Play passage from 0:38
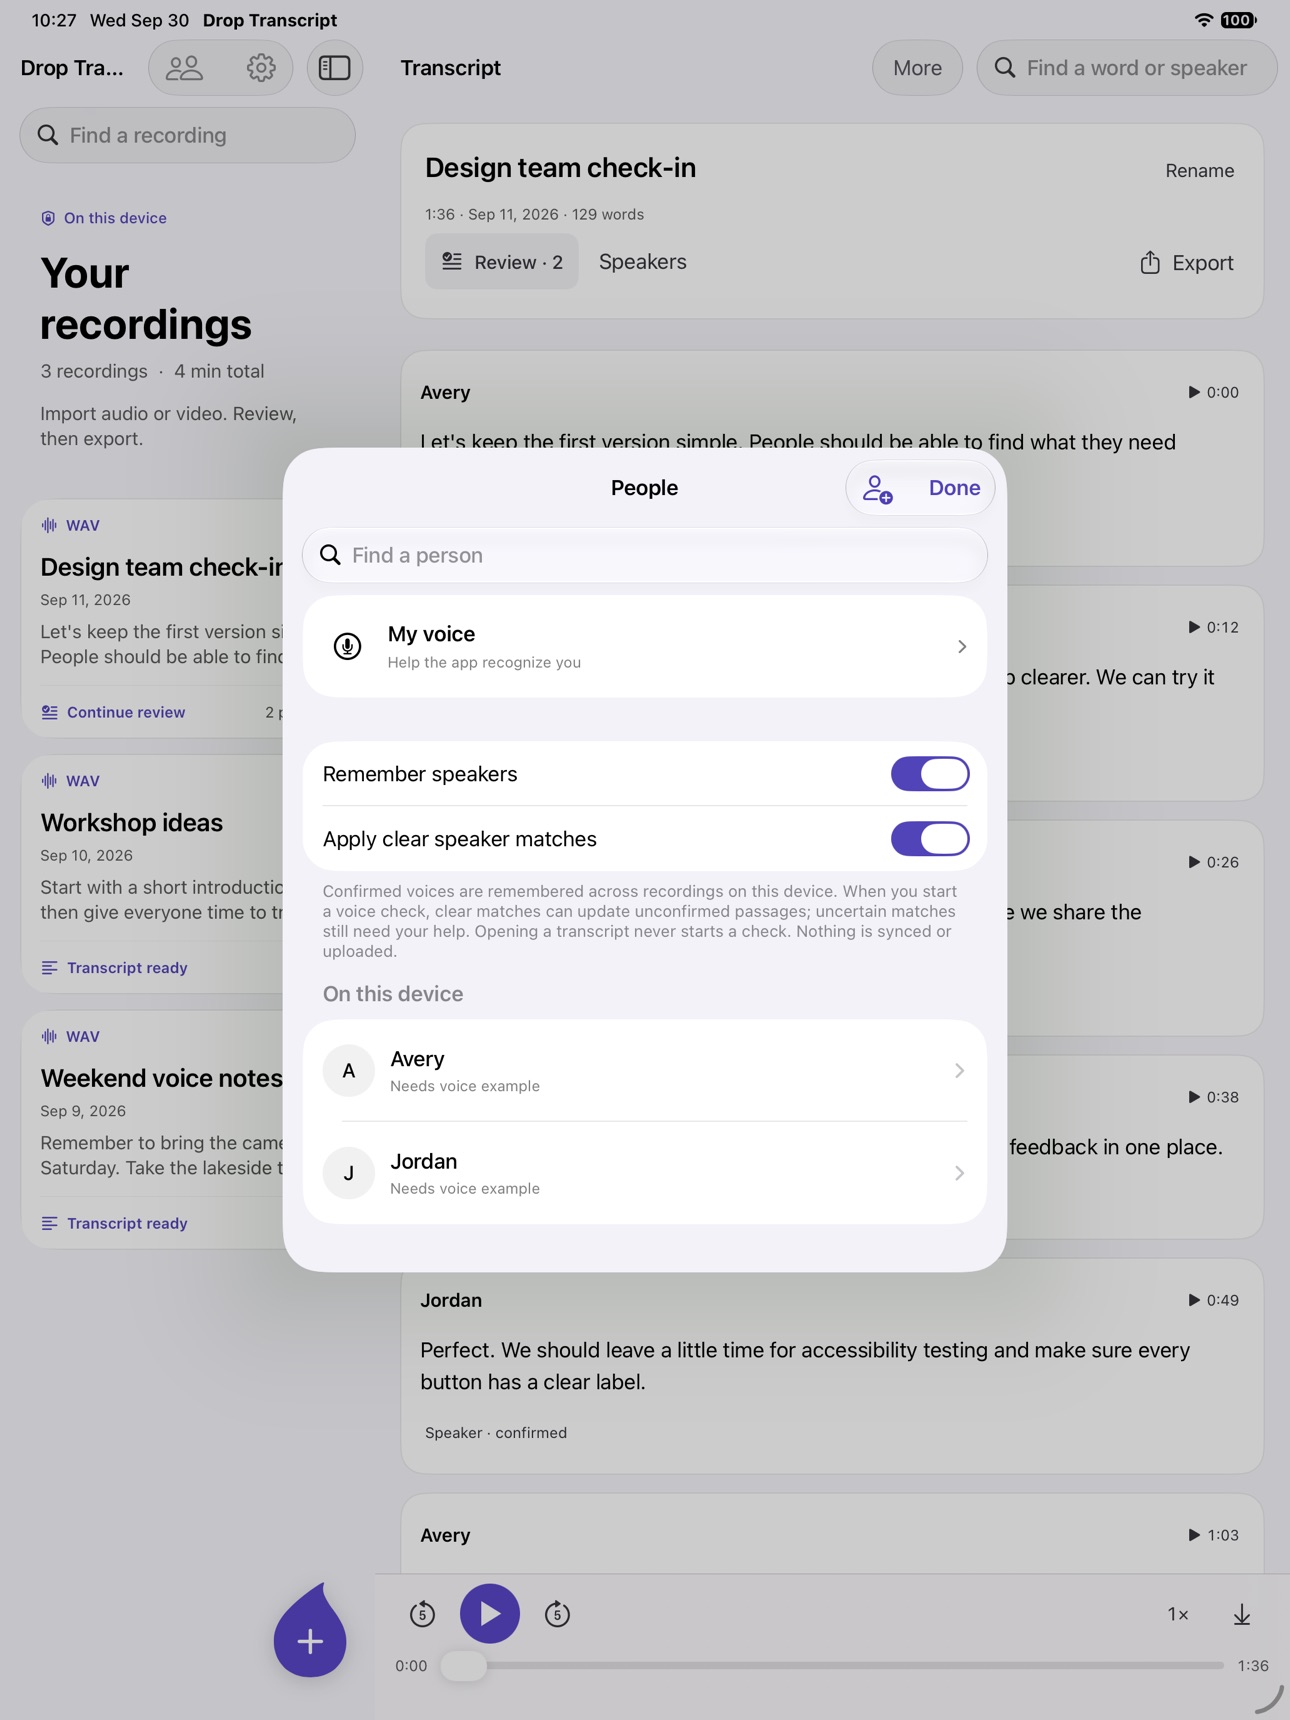 coord(1212,1097)
